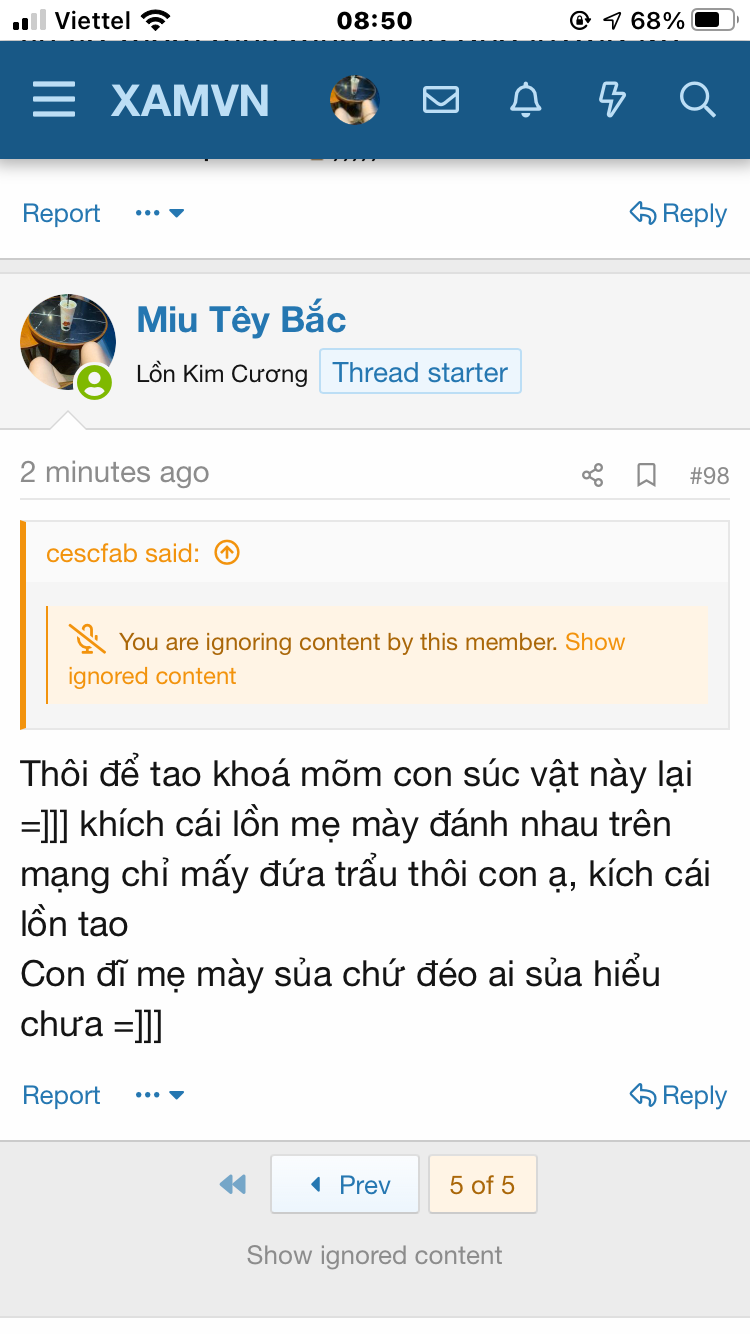Click Show ignored content in the quote
Viewport: 750px width, 1334px height.
click(x=594, y=642)
